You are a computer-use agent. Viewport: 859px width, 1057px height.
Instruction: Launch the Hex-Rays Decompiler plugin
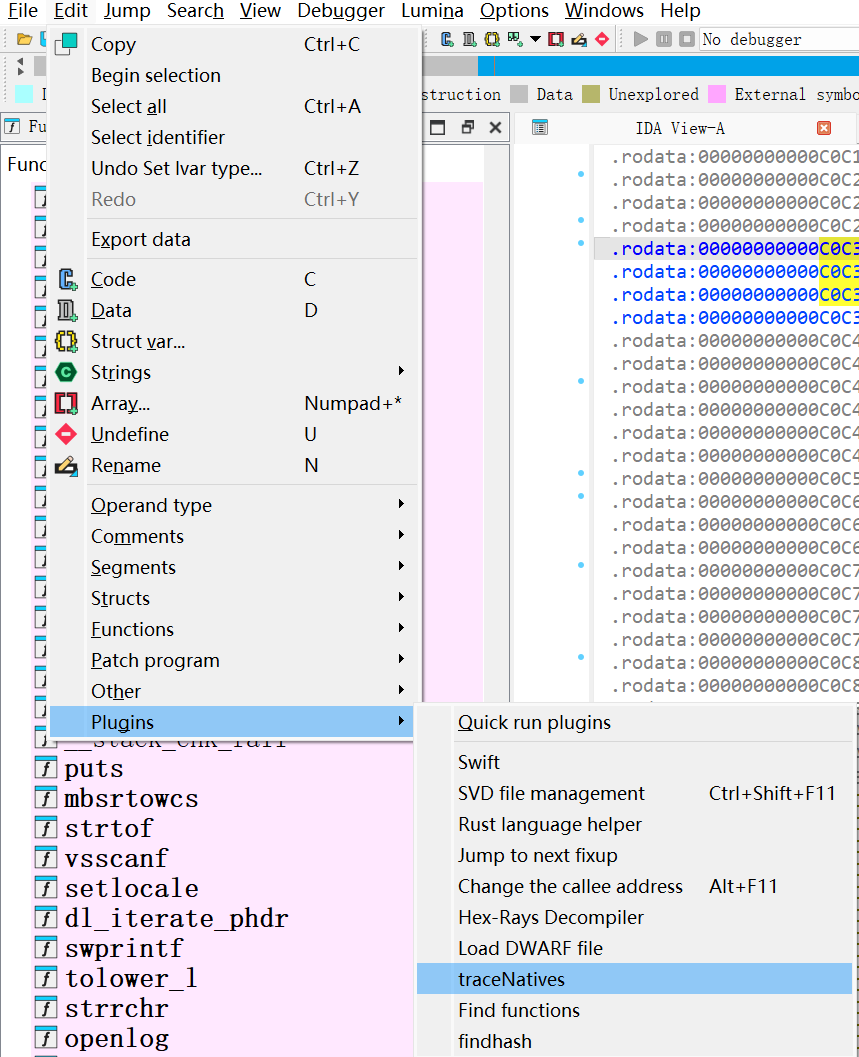[x=634, y=917]
